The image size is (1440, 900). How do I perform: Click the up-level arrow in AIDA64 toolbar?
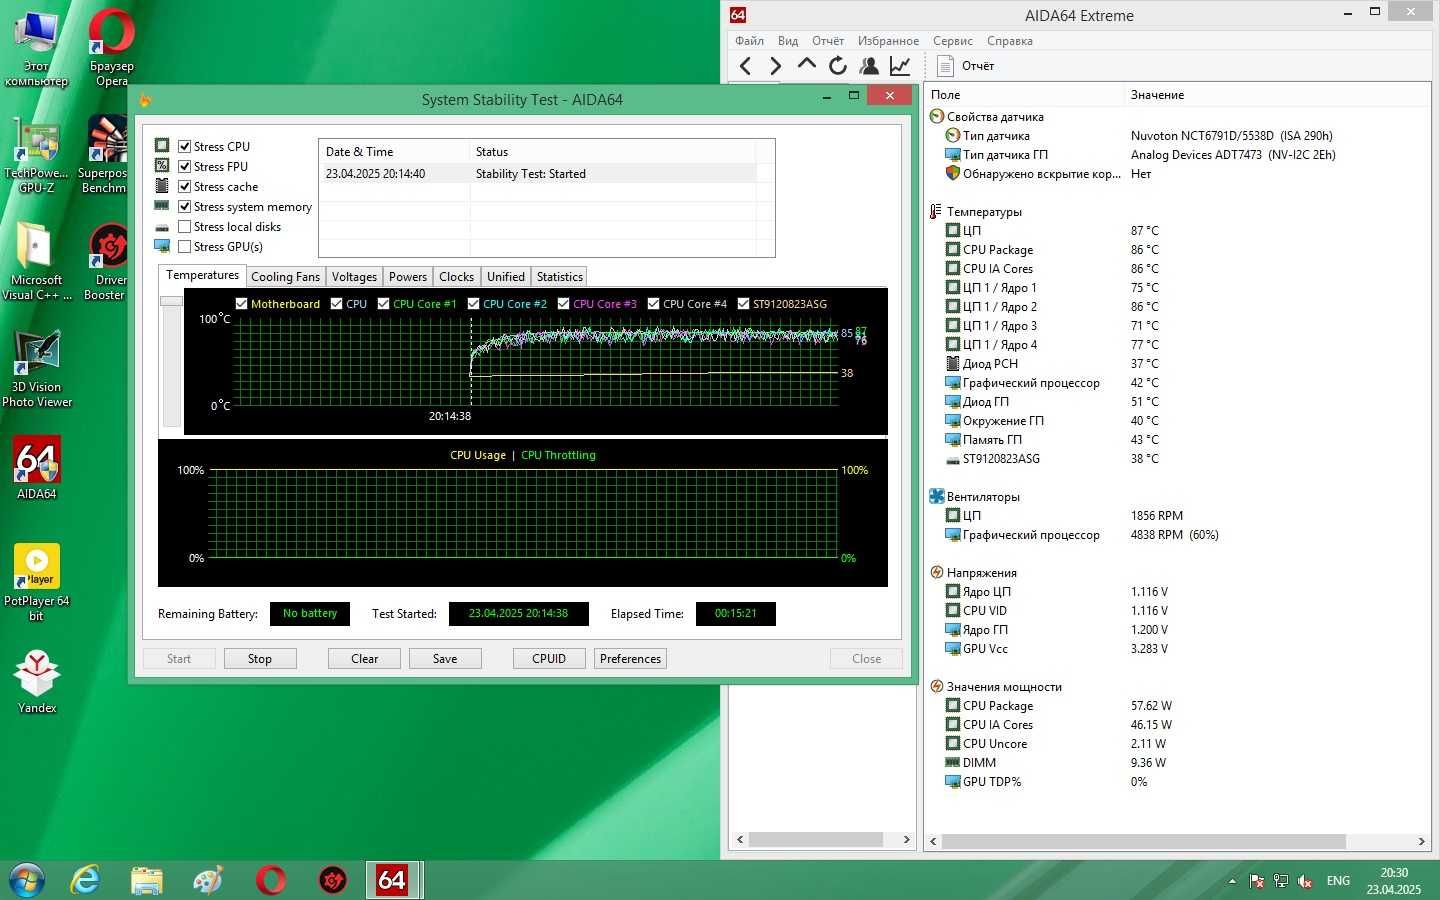tap(807, 65)
